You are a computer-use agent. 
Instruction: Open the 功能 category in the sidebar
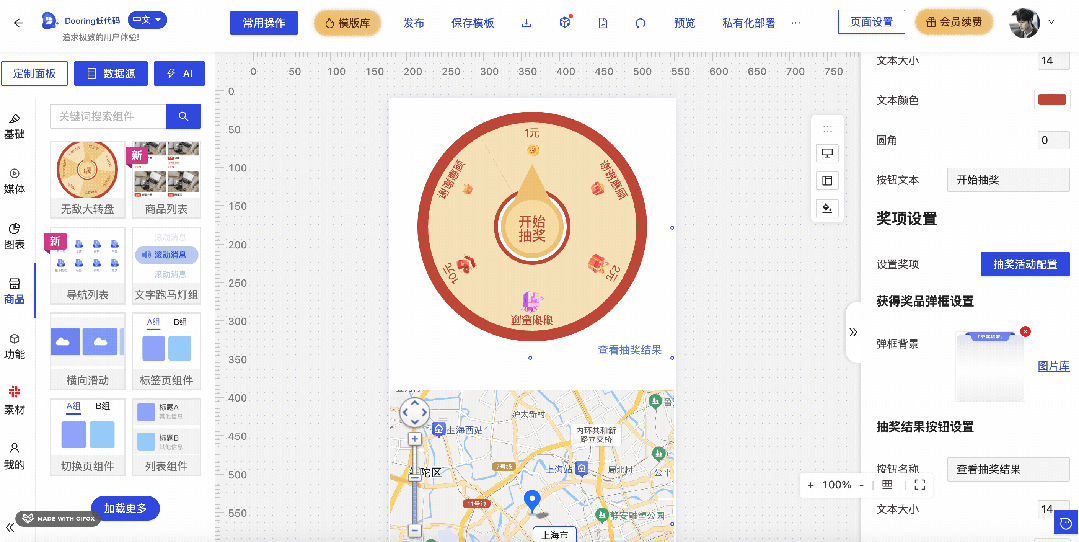click(14, 347)
